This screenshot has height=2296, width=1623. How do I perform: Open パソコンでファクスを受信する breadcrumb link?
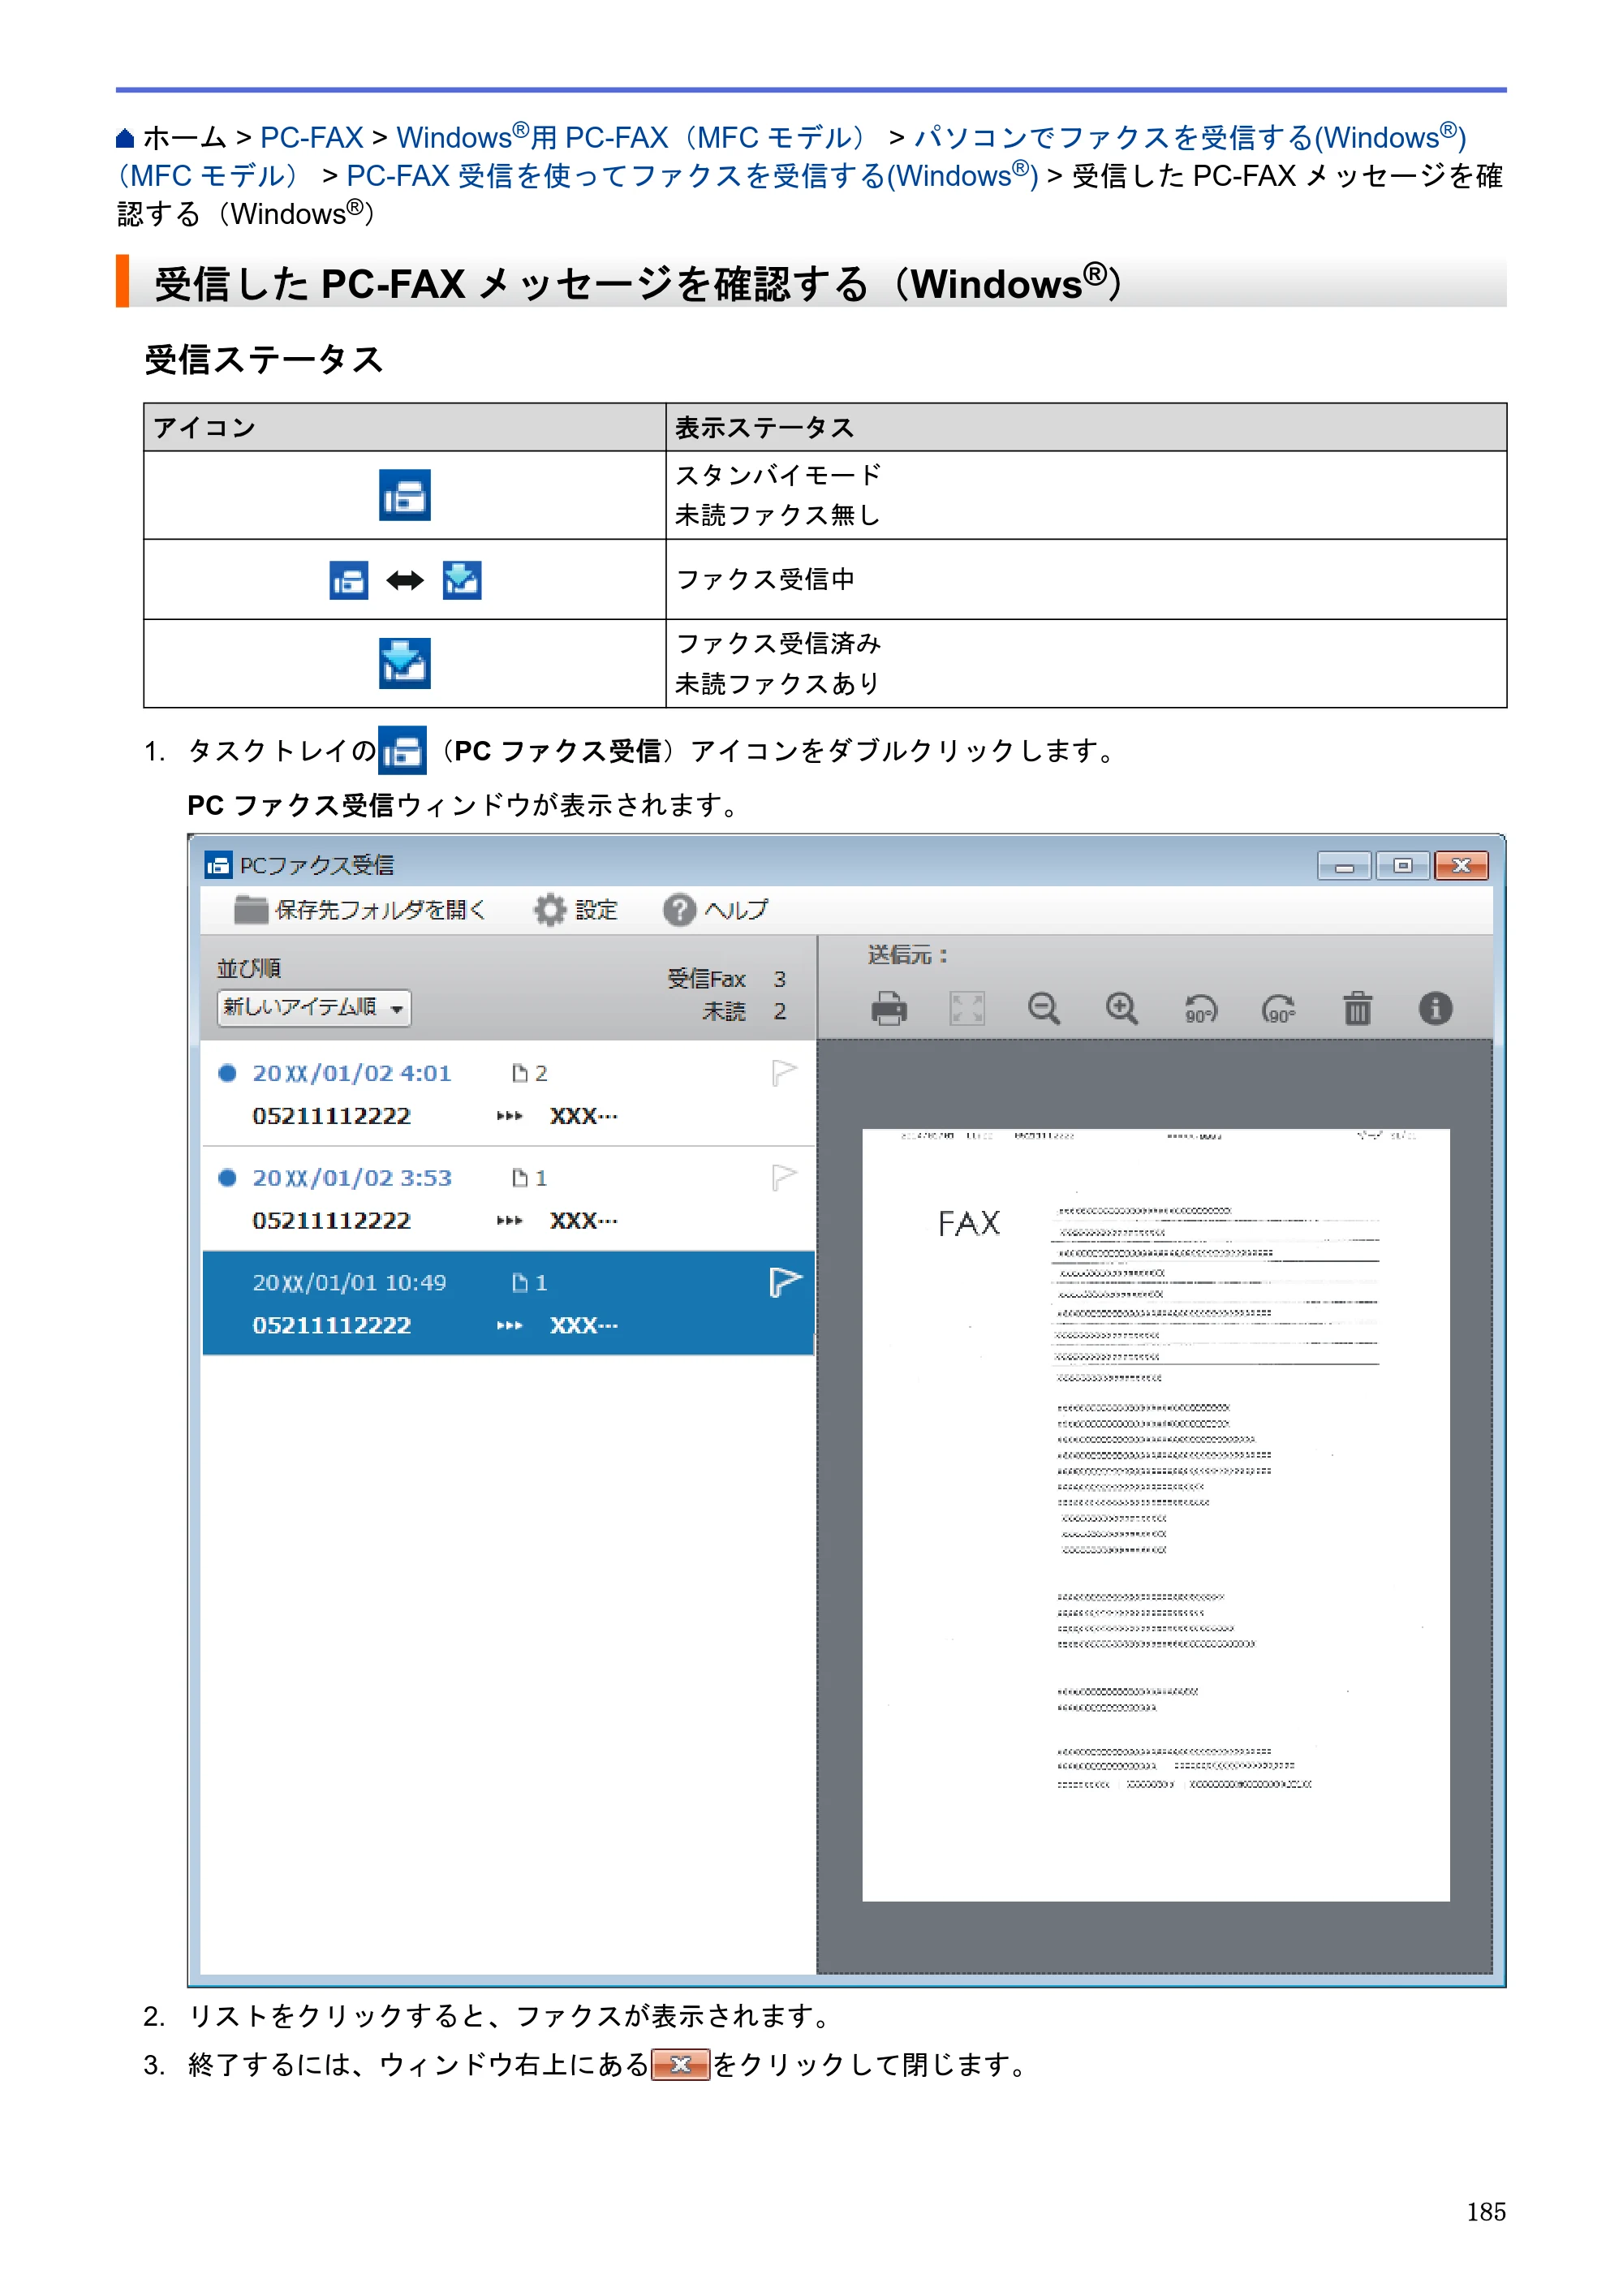coord(1190,138)
